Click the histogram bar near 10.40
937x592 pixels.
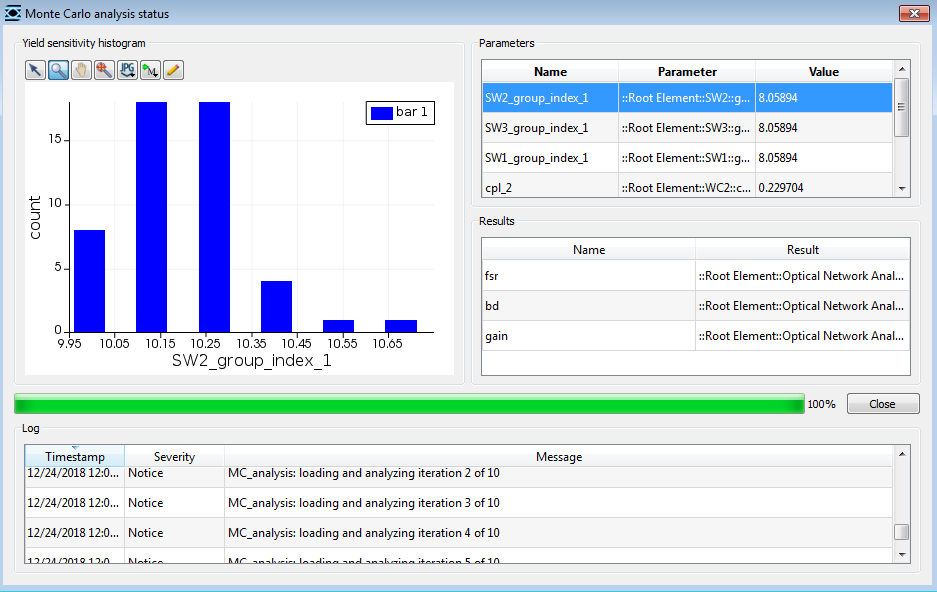point(276,306)
